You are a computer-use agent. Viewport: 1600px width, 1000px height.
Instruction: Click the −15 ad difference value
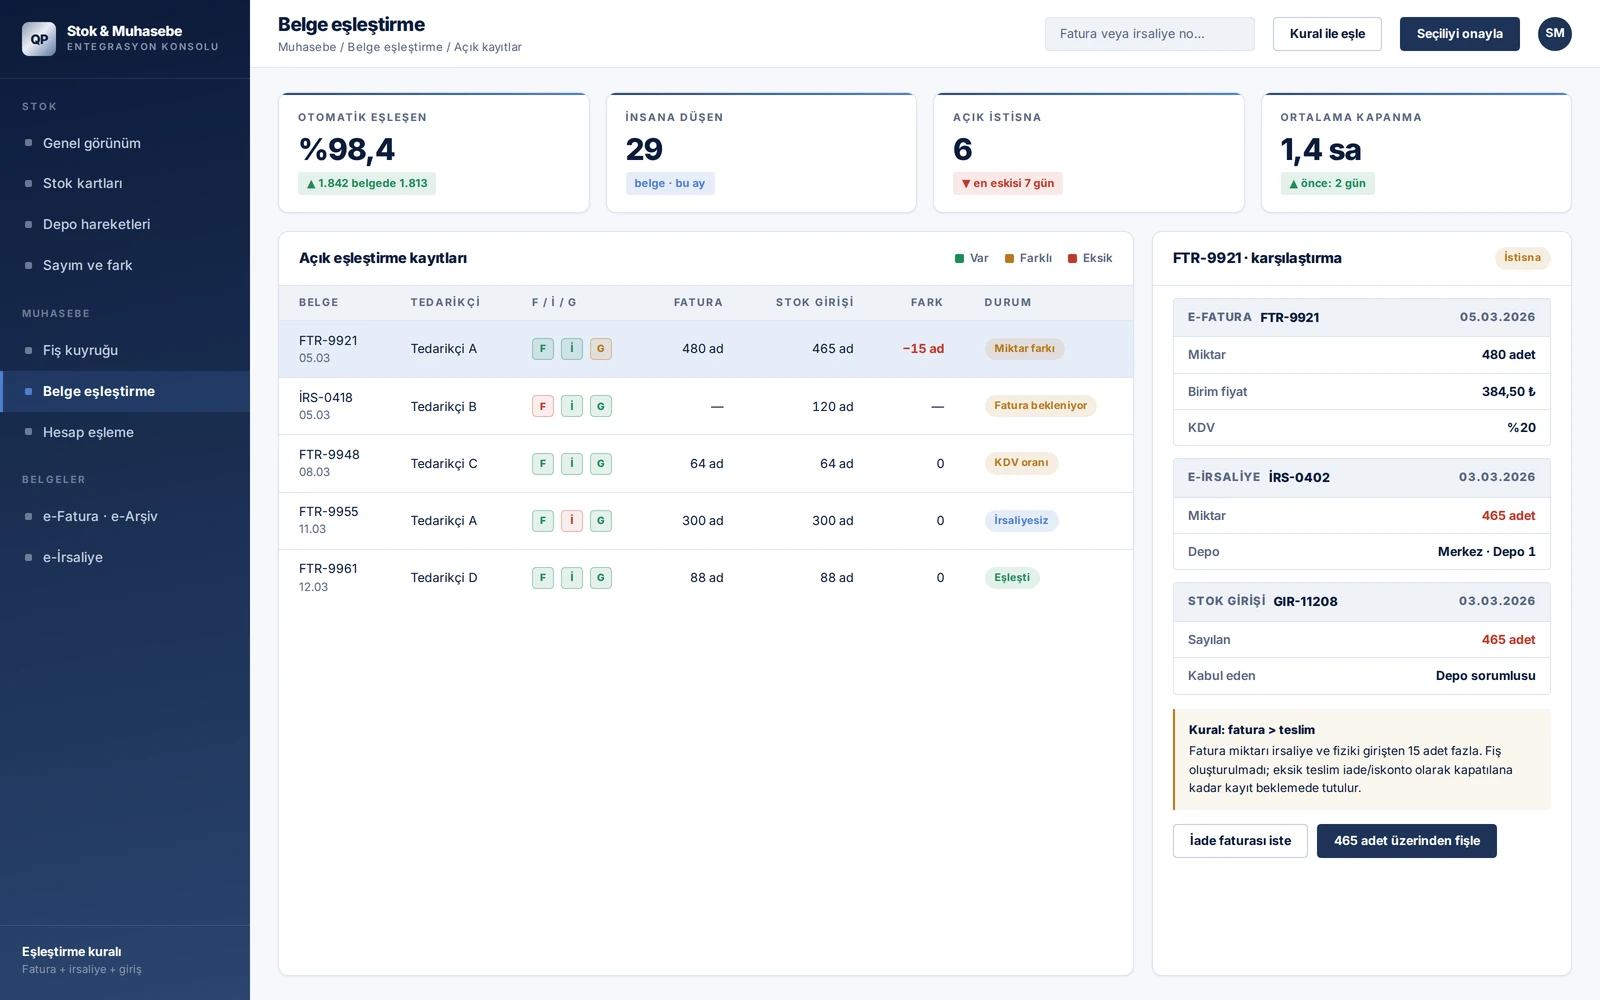[923, 349]
